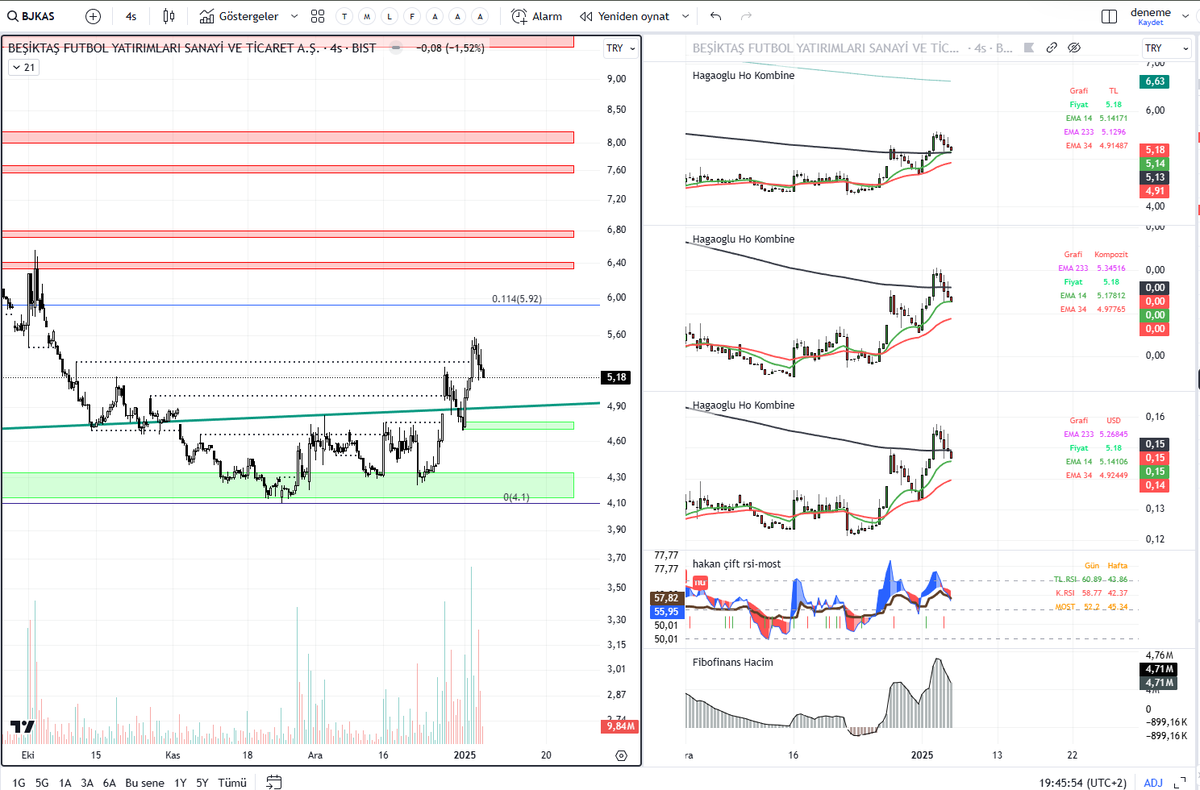Click the Hagaoglu Ho Kombine USD pane legend
The width and height of the screenshot is (1200, 790).
point(743,405)
